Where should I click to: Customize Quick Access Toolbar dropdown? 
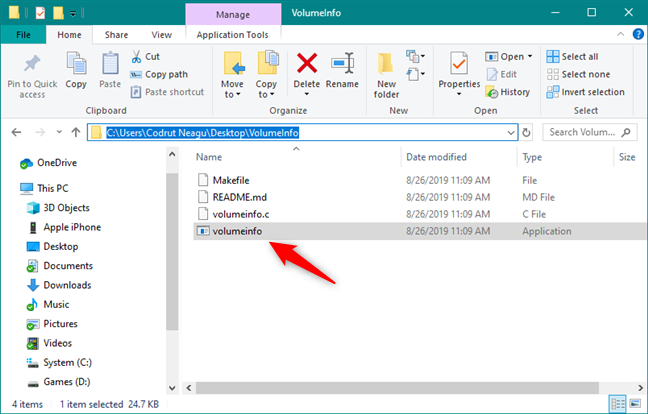pos(73,14)
